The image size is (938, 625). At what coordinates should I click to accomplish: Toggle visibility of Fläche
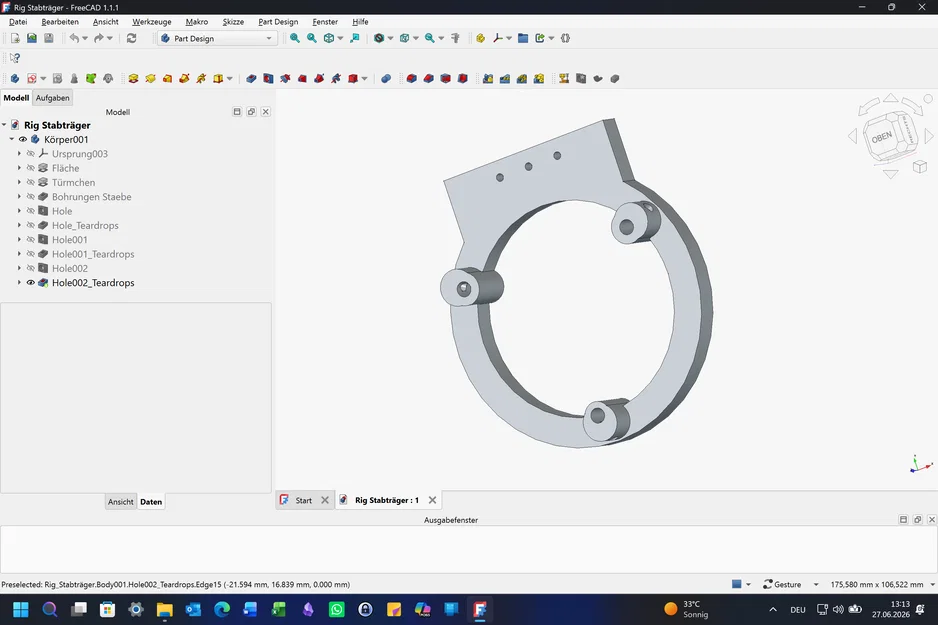tap(31, 168)
